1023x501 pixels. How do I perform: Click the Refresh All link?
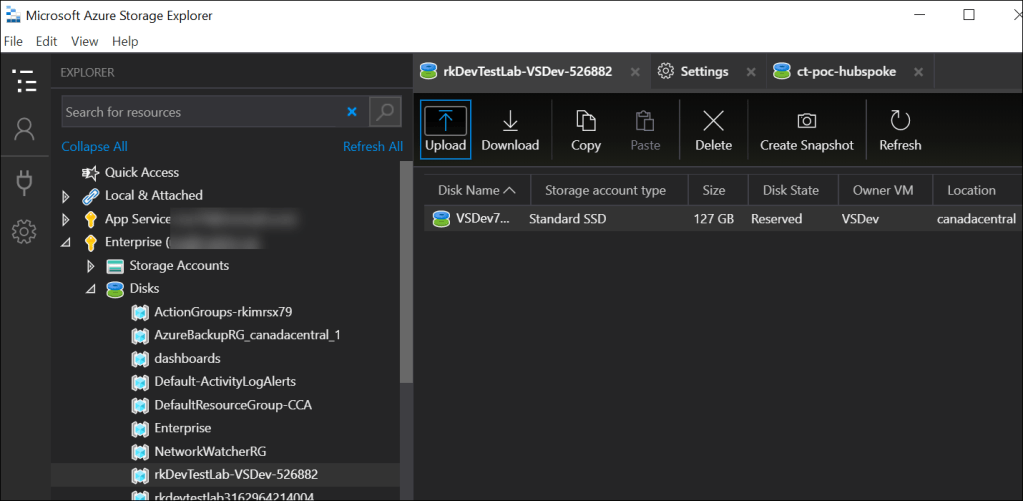pos(372,146)
